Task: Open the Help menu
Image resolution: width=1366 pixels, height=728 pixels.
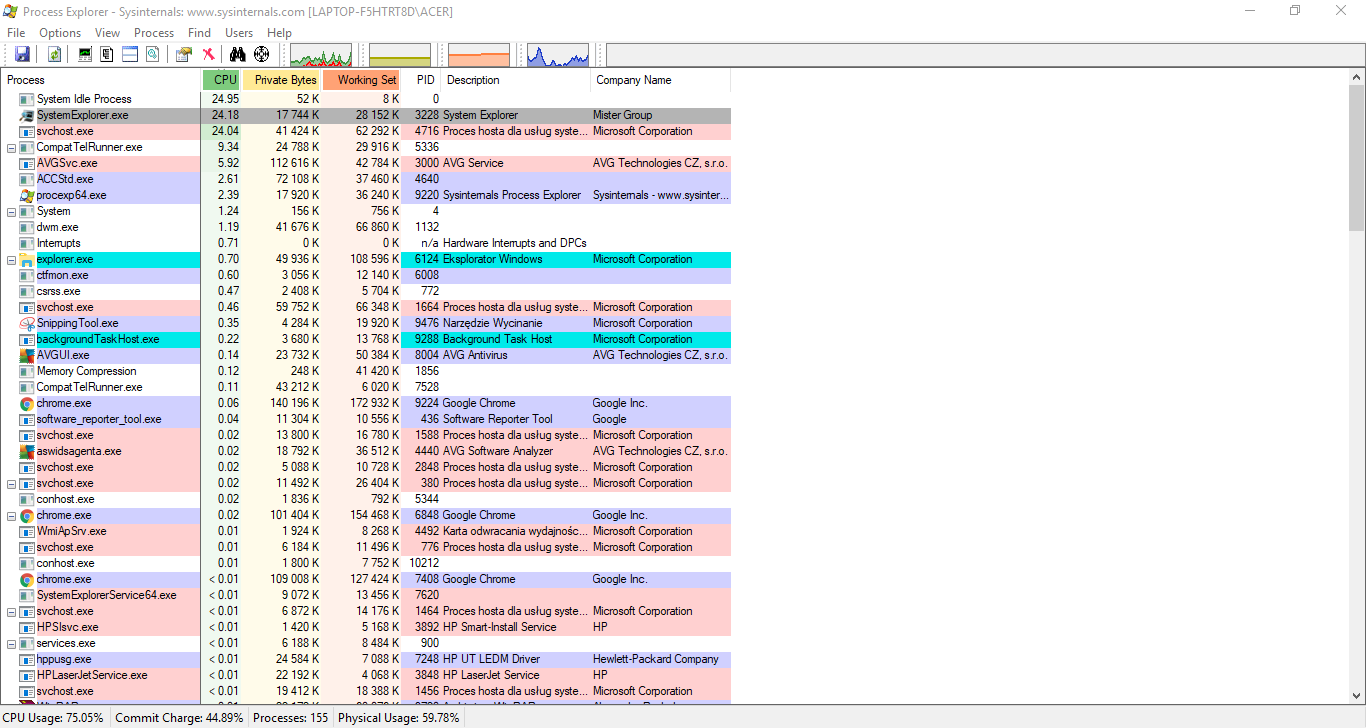Action: tap(279, 33)
